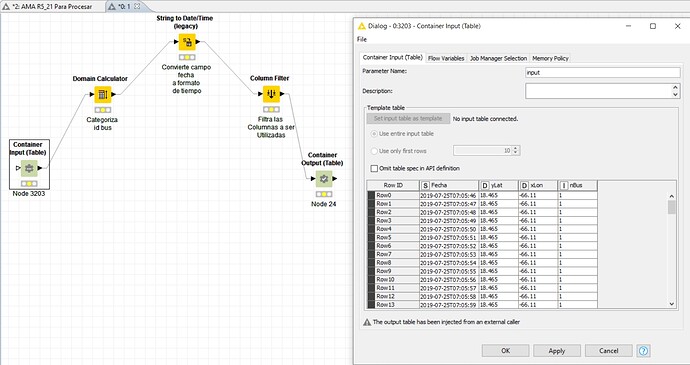Click the nBus column header
Screen dimensions: 690x365
click(x=577, y=185)
